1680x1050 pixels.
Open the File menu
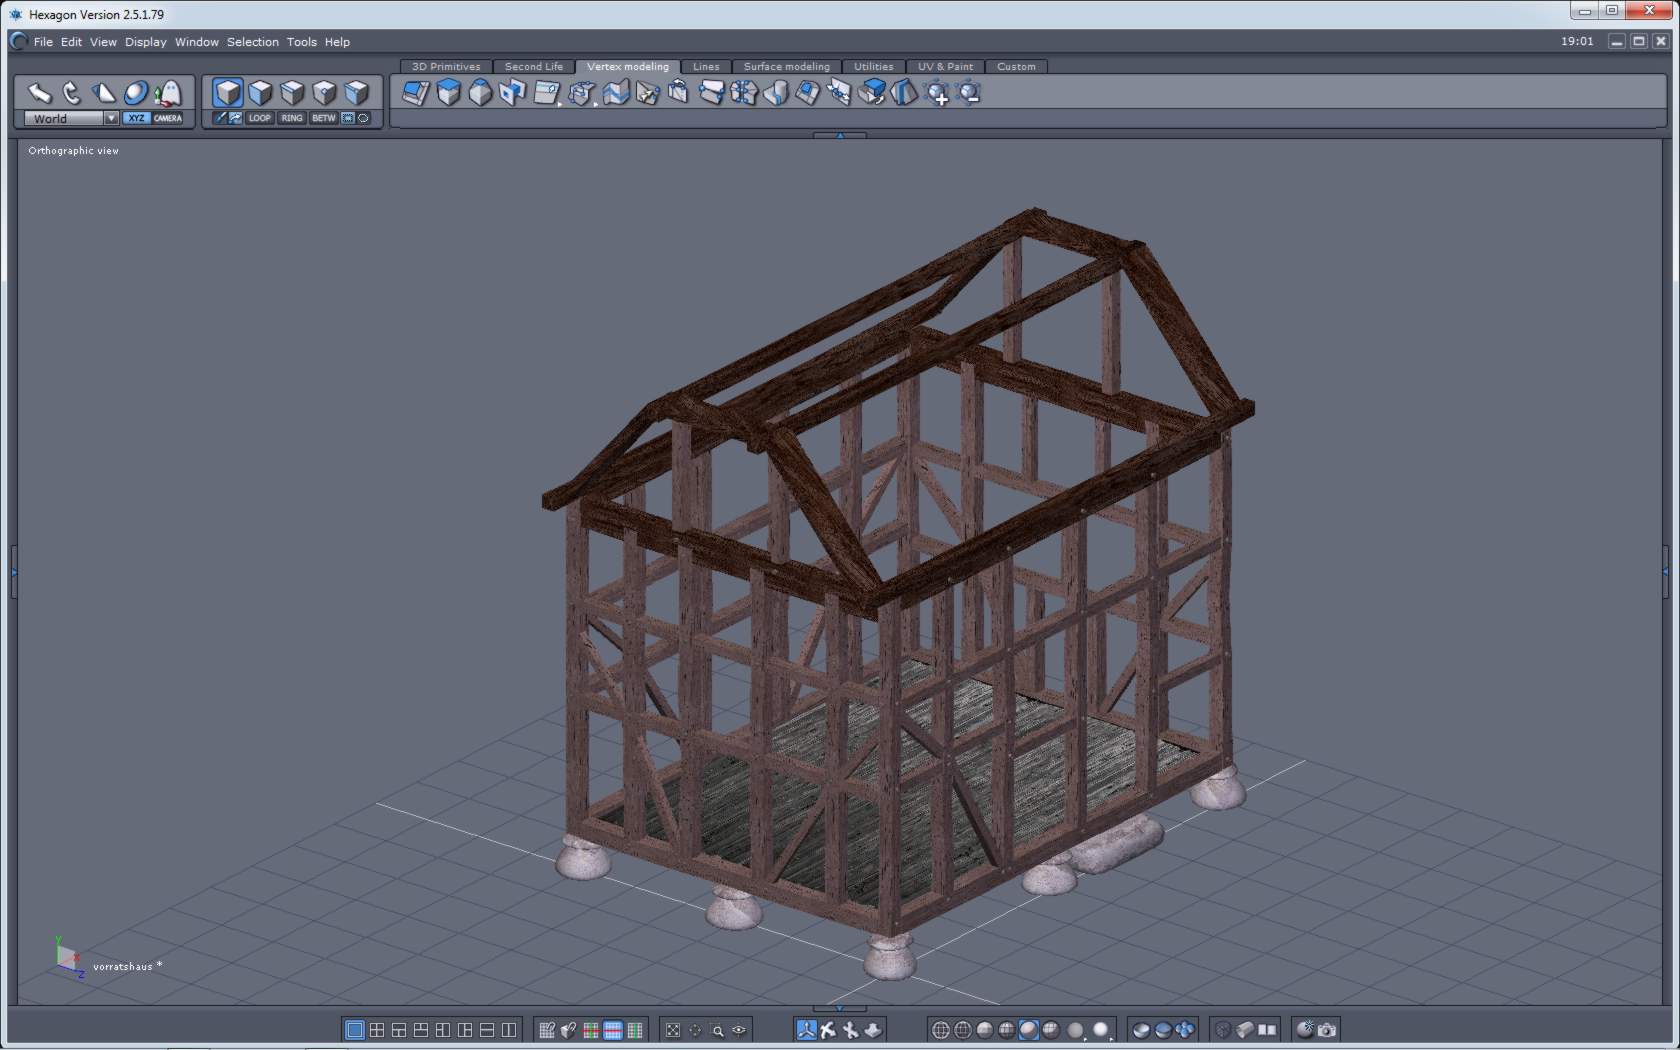click(43, 42)
